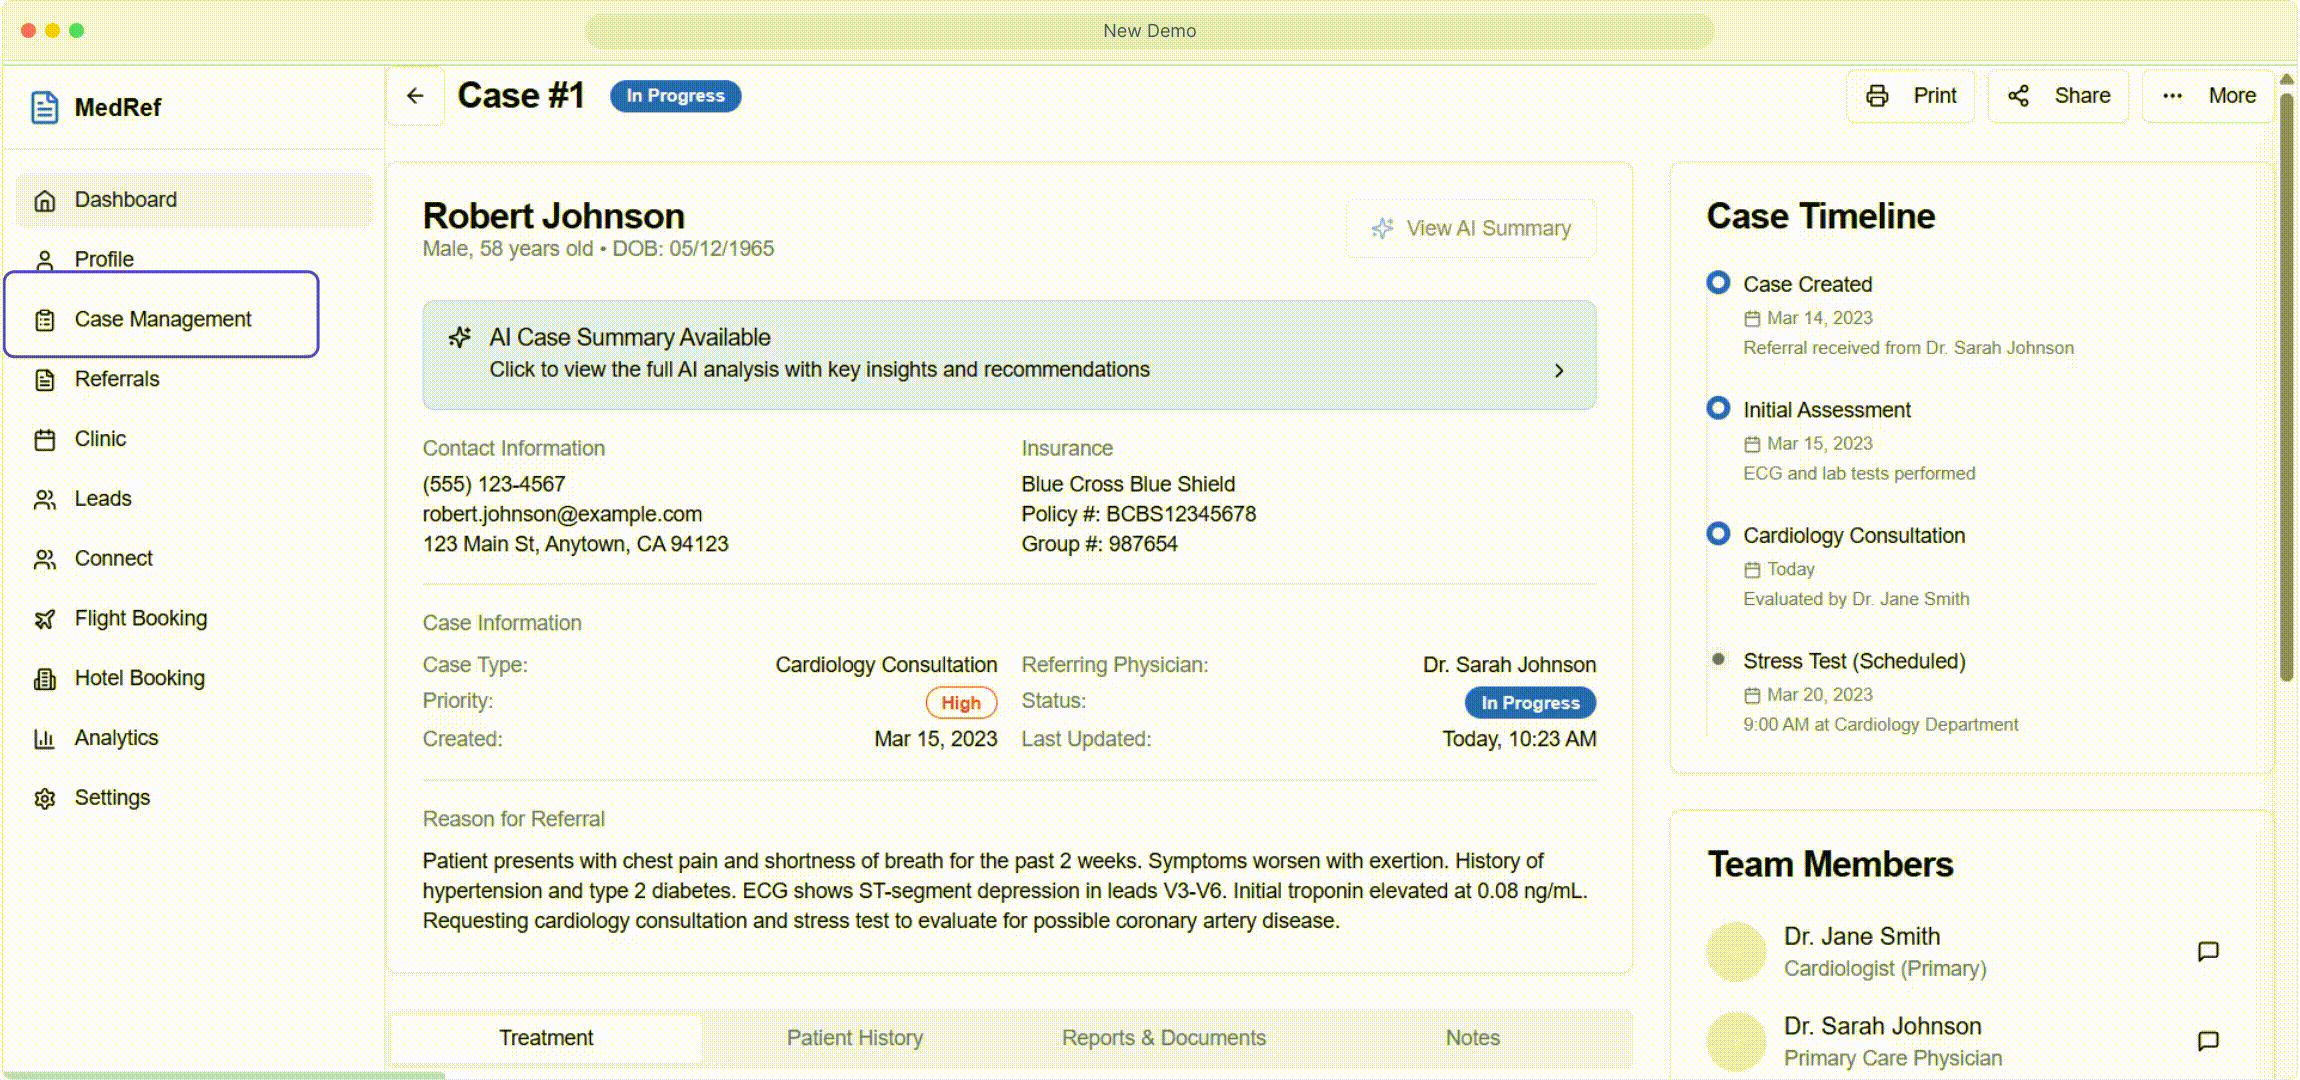Select the Referrals document icon

[x=44, y=379]
